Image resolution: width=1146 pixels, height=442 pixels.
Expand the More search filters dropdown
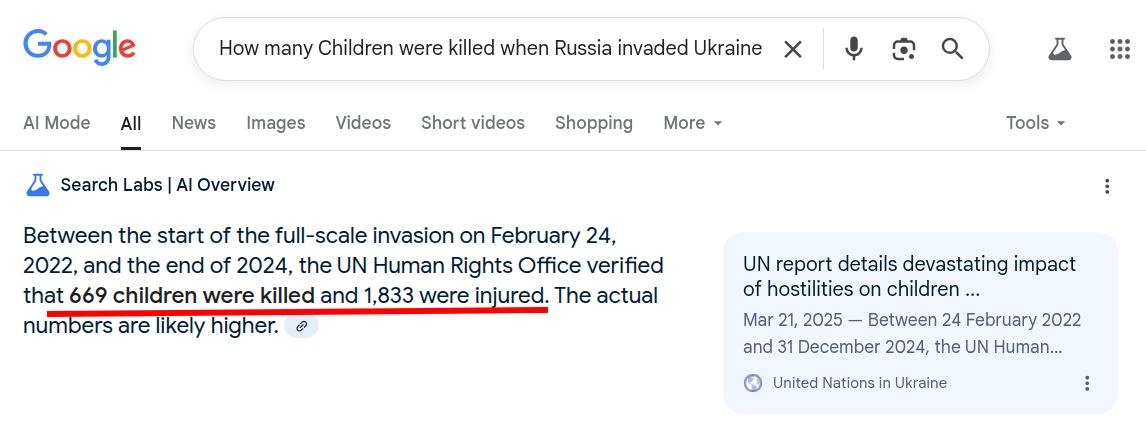[x=692, y=123]
